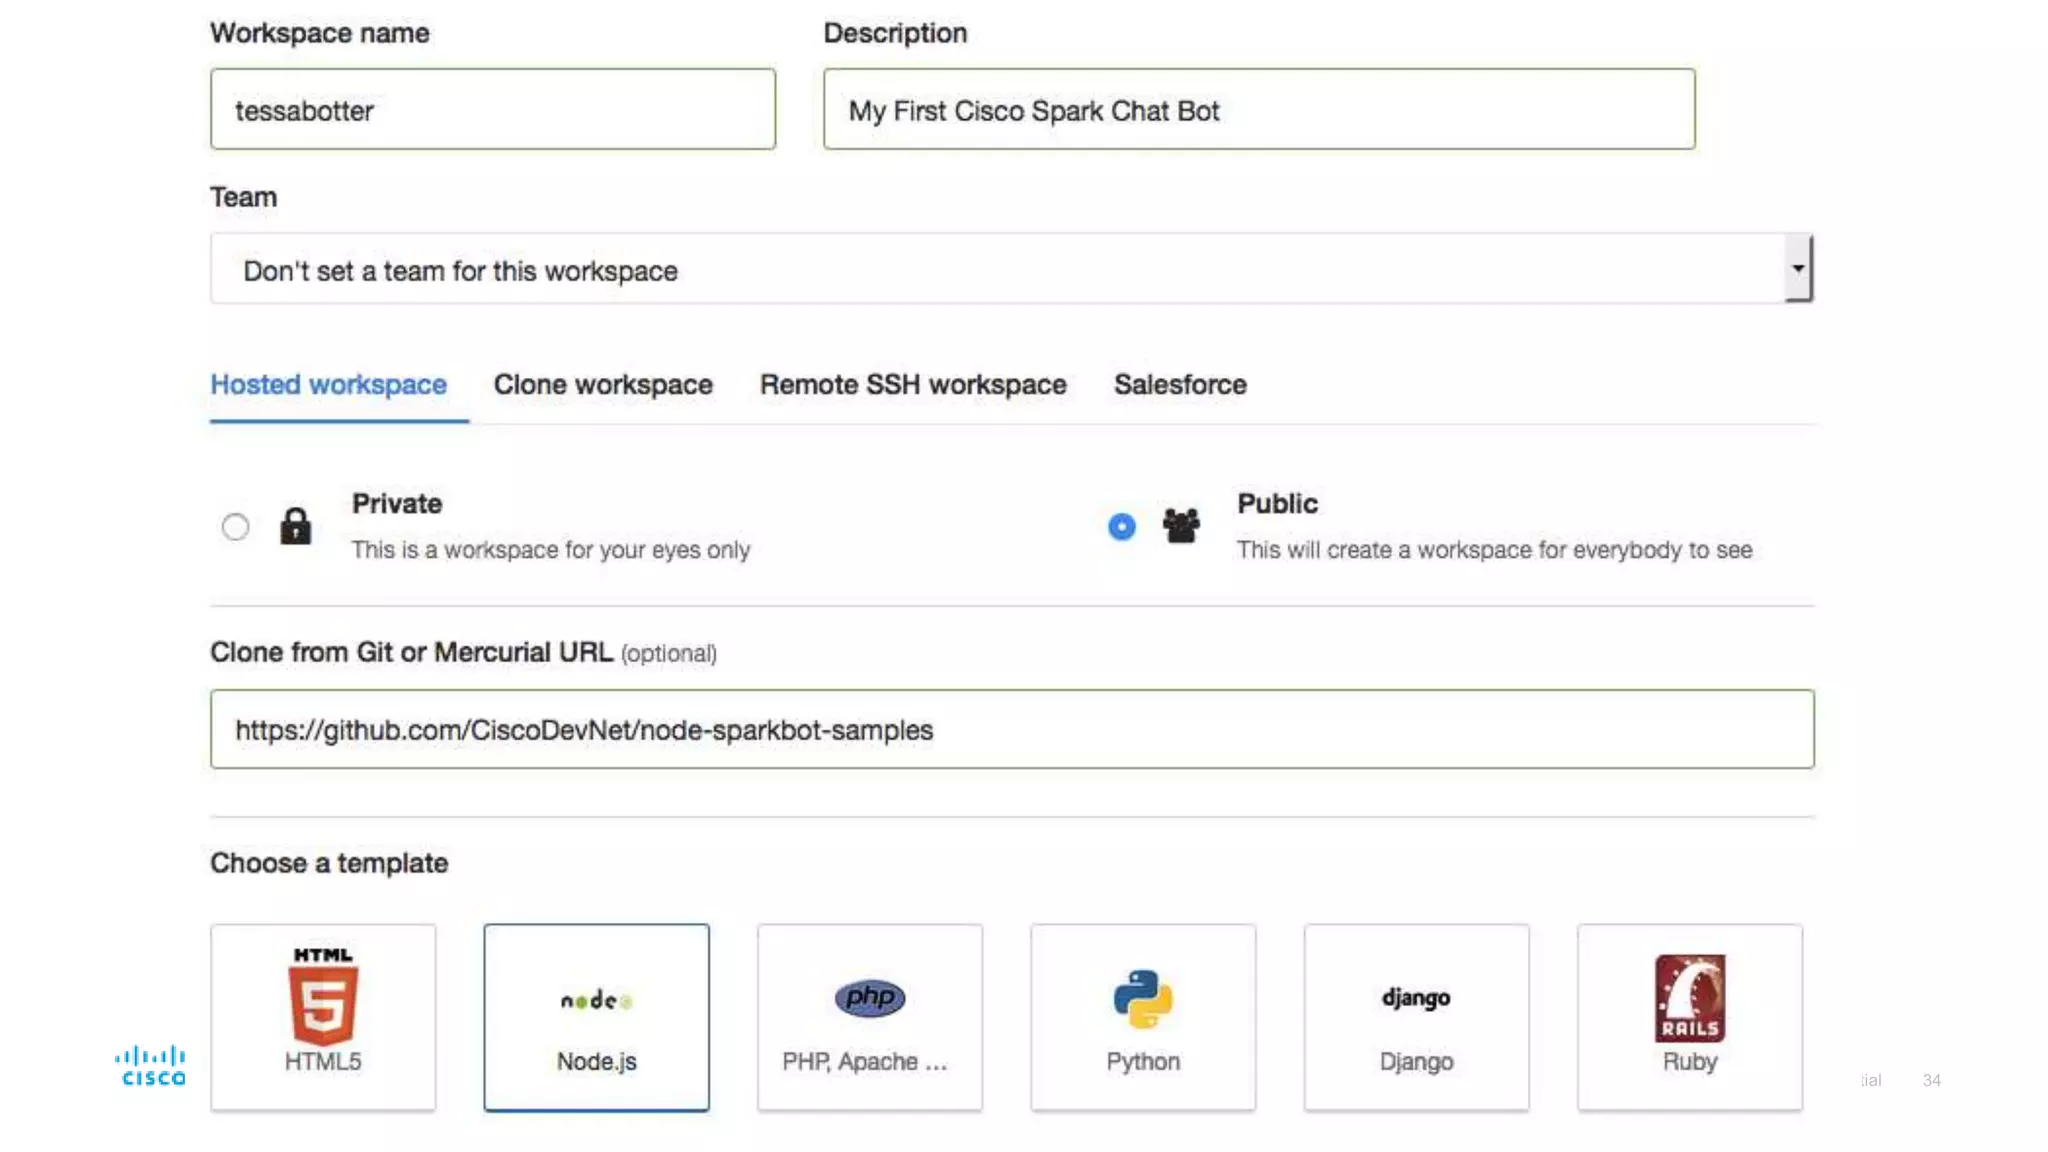Click the Workspace name text field
Viewport: 2048px width, 1152px height.
tap(492, 110)
